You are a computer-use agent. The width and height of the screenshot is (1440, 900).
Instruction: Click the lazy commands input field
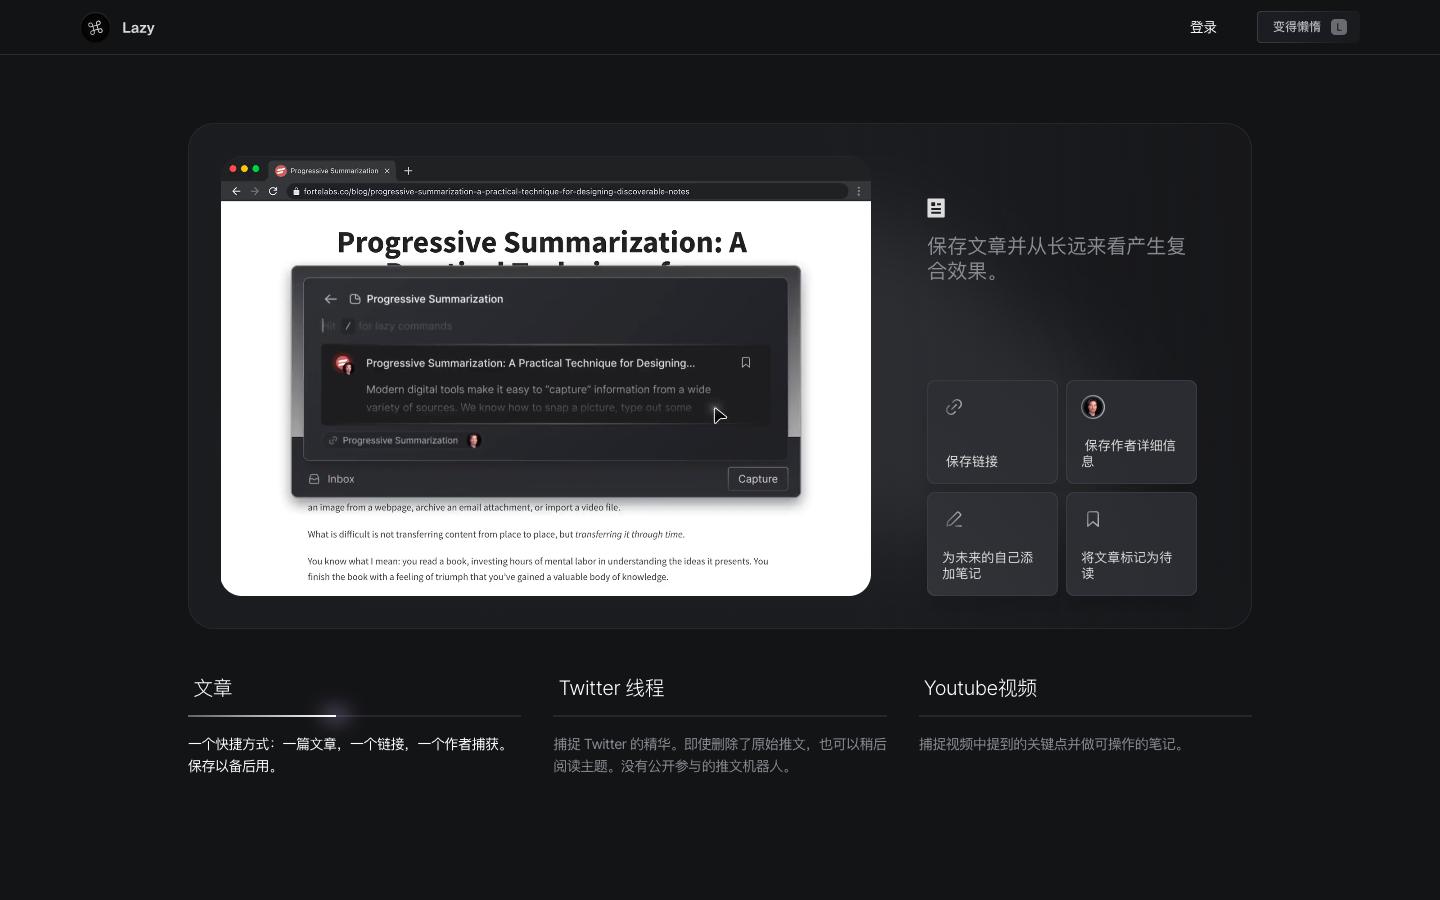[x=545, y=326]
